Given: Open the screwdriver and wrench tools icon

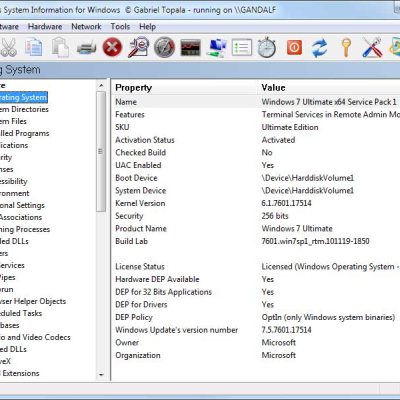Looking at the screenshot, I should coord(372,47).
